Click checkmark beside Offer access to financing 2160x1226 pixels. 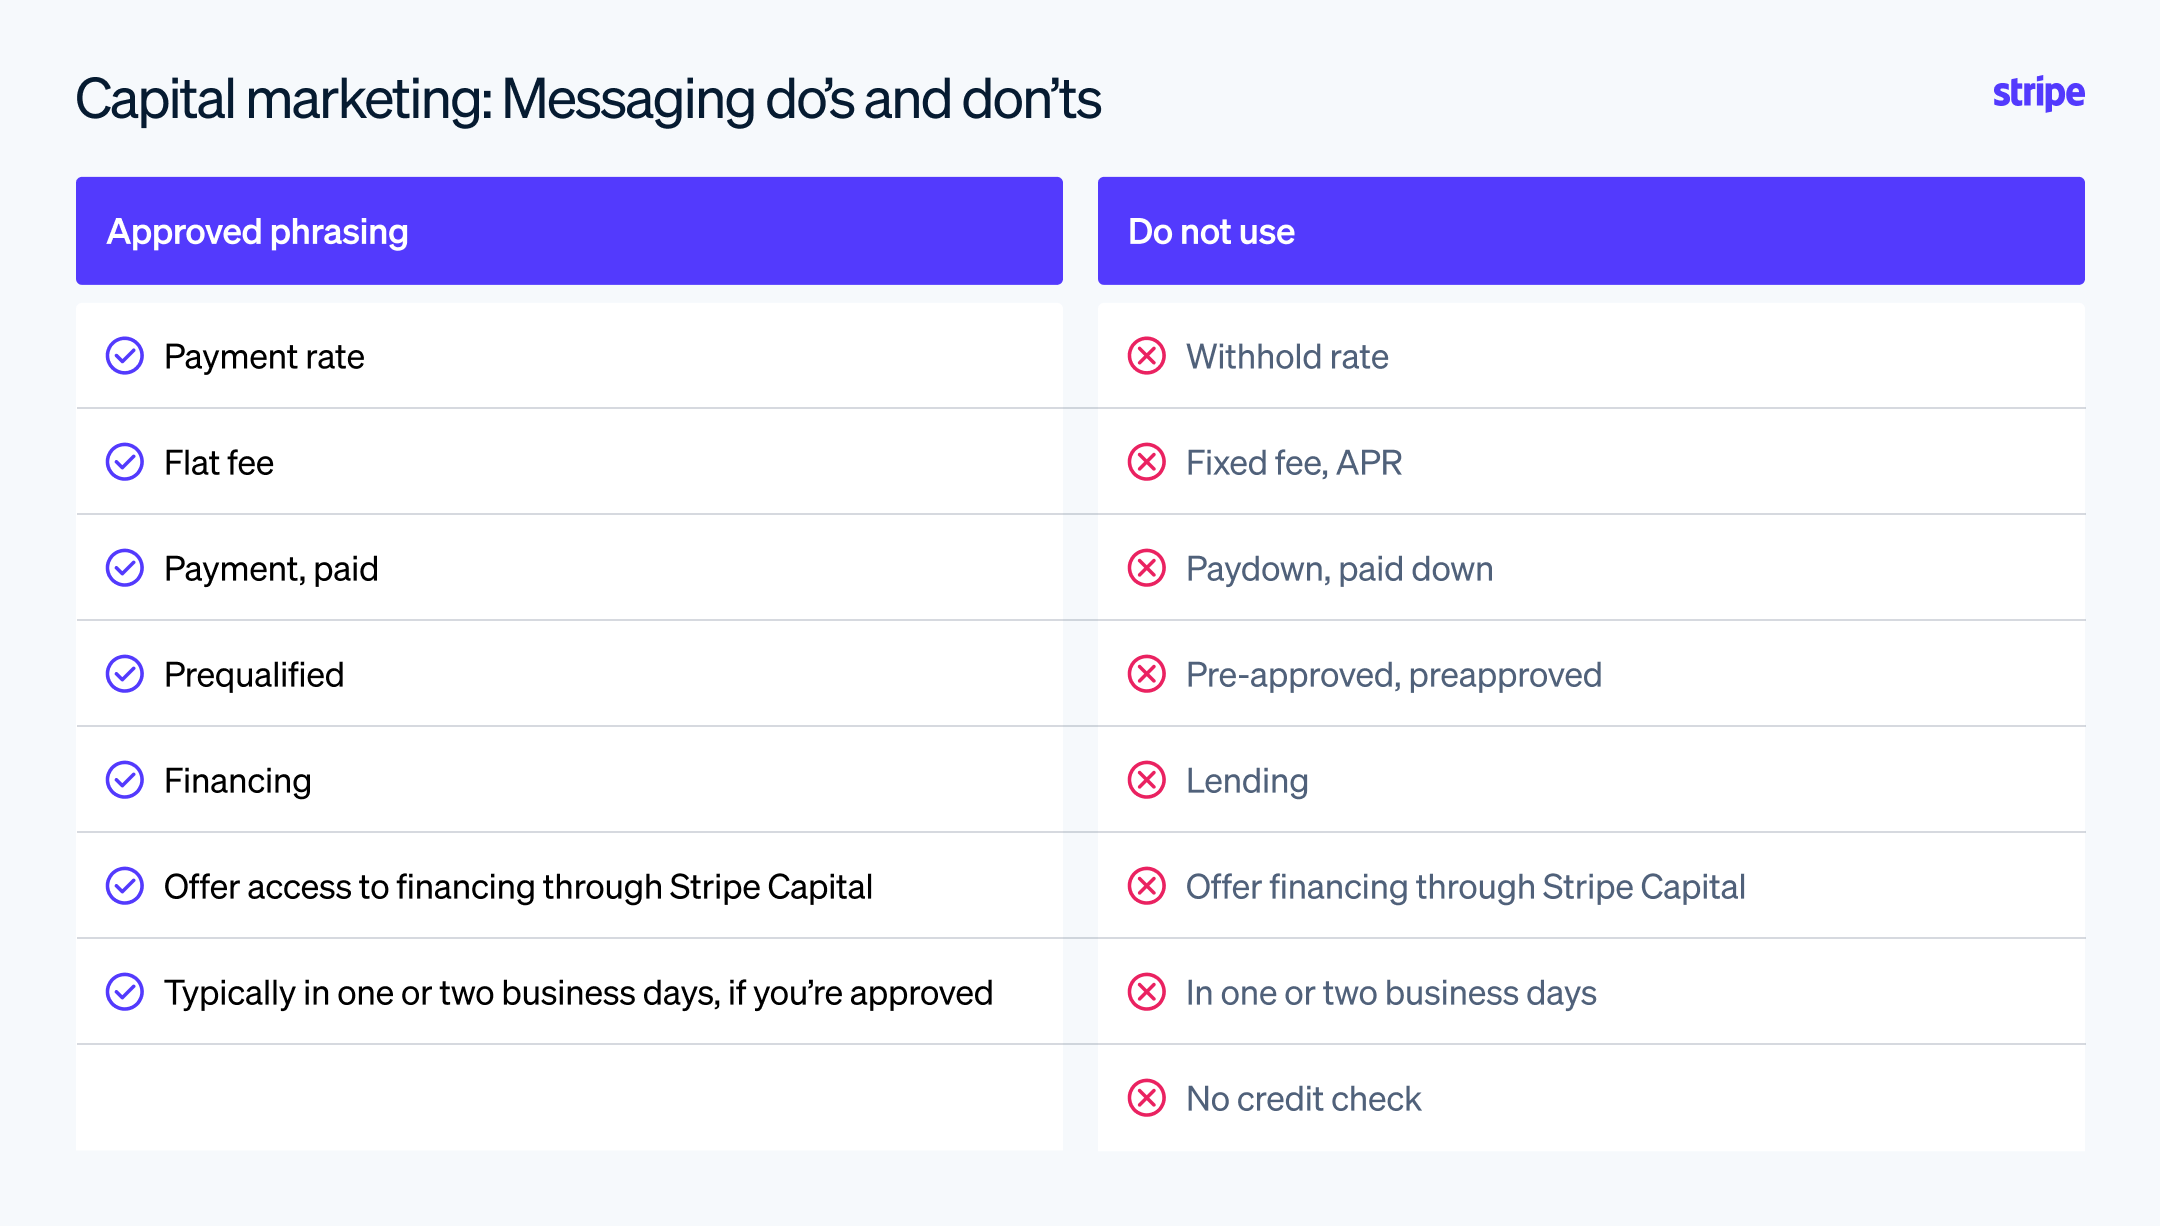[x=125, y=886]
